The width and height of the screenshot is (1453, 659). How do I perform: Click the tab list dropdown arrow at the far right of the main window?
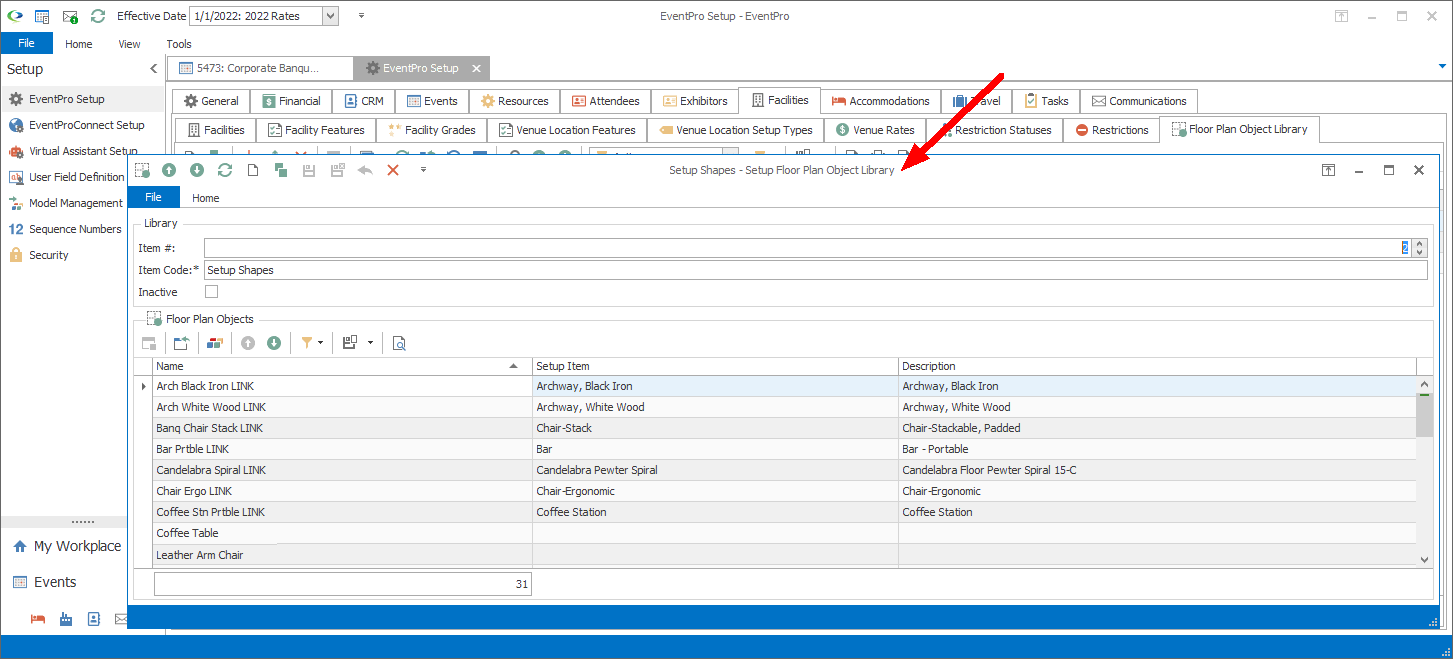(x=1442, y=66)
